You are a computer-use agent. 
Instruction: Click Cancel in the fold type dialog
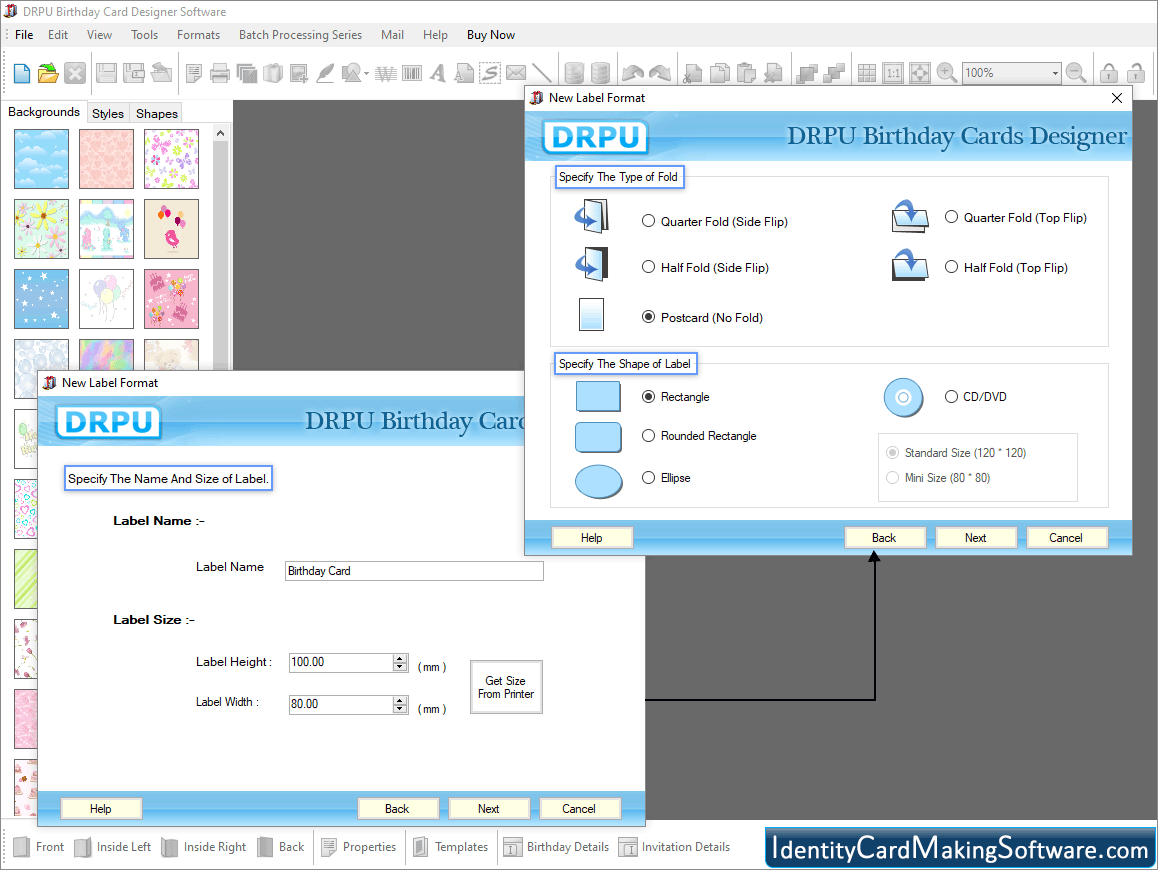pyautogui.click(x=1066, y=538)
